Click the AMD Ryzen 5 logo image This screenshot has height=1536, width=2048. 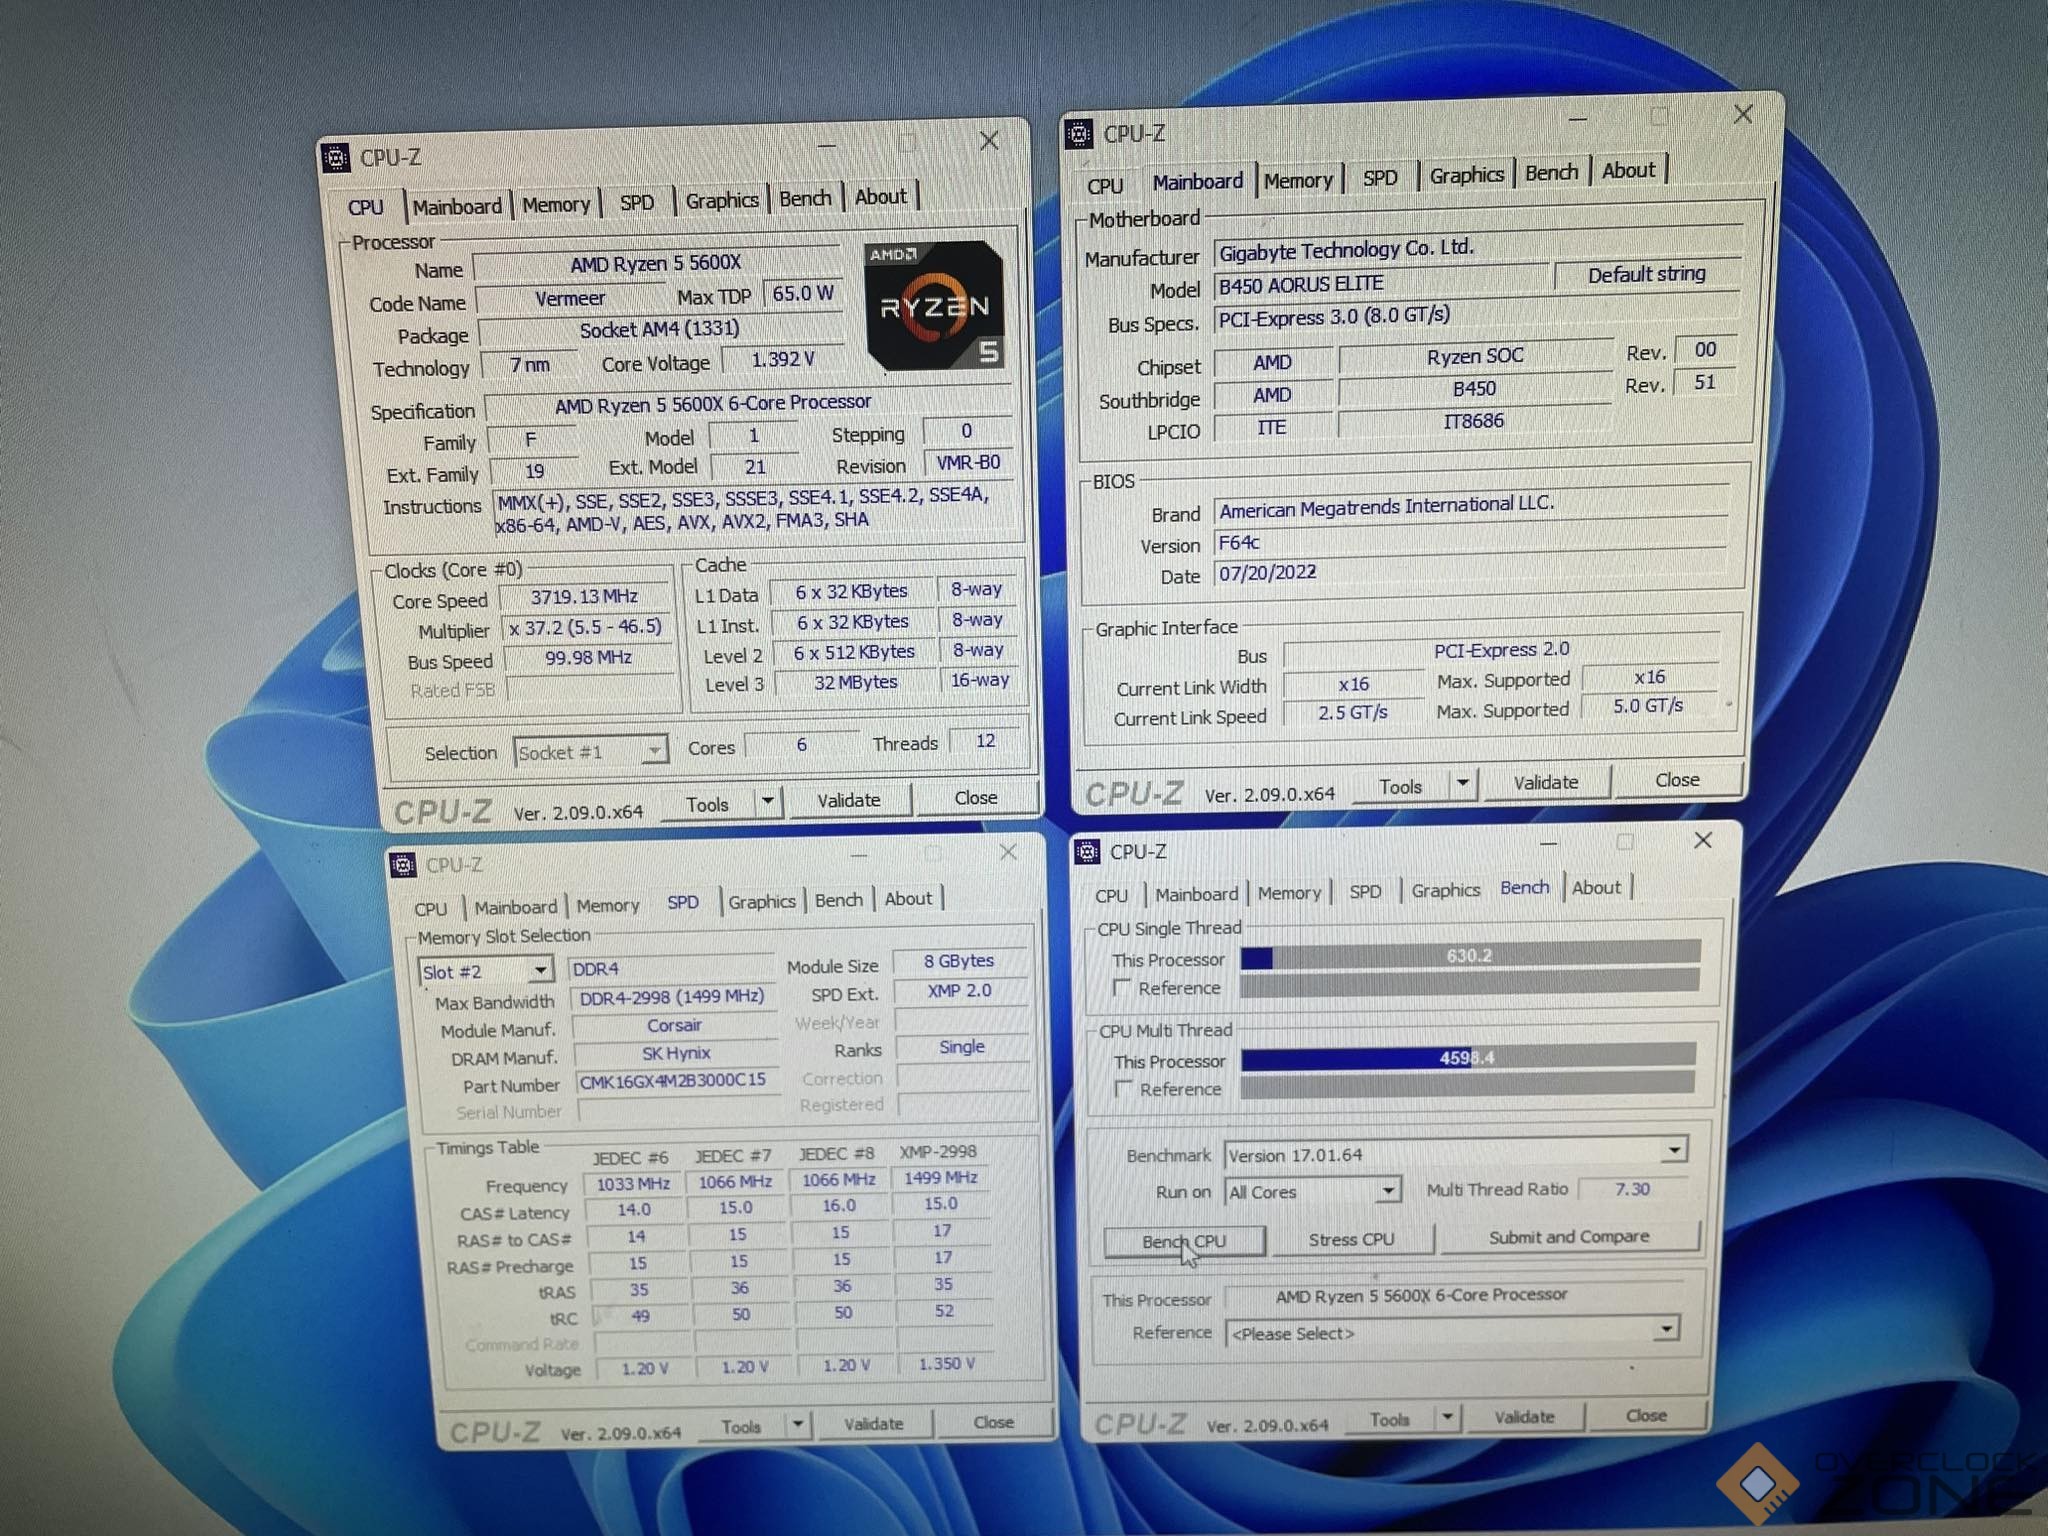934,306
